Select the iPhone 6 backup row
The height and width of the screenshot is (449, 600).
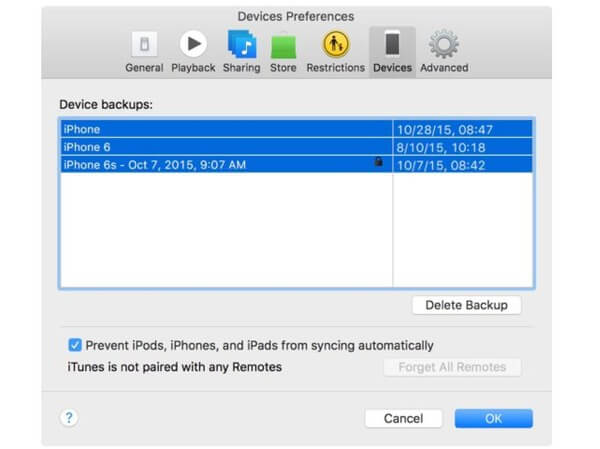(x=297, y=147)
